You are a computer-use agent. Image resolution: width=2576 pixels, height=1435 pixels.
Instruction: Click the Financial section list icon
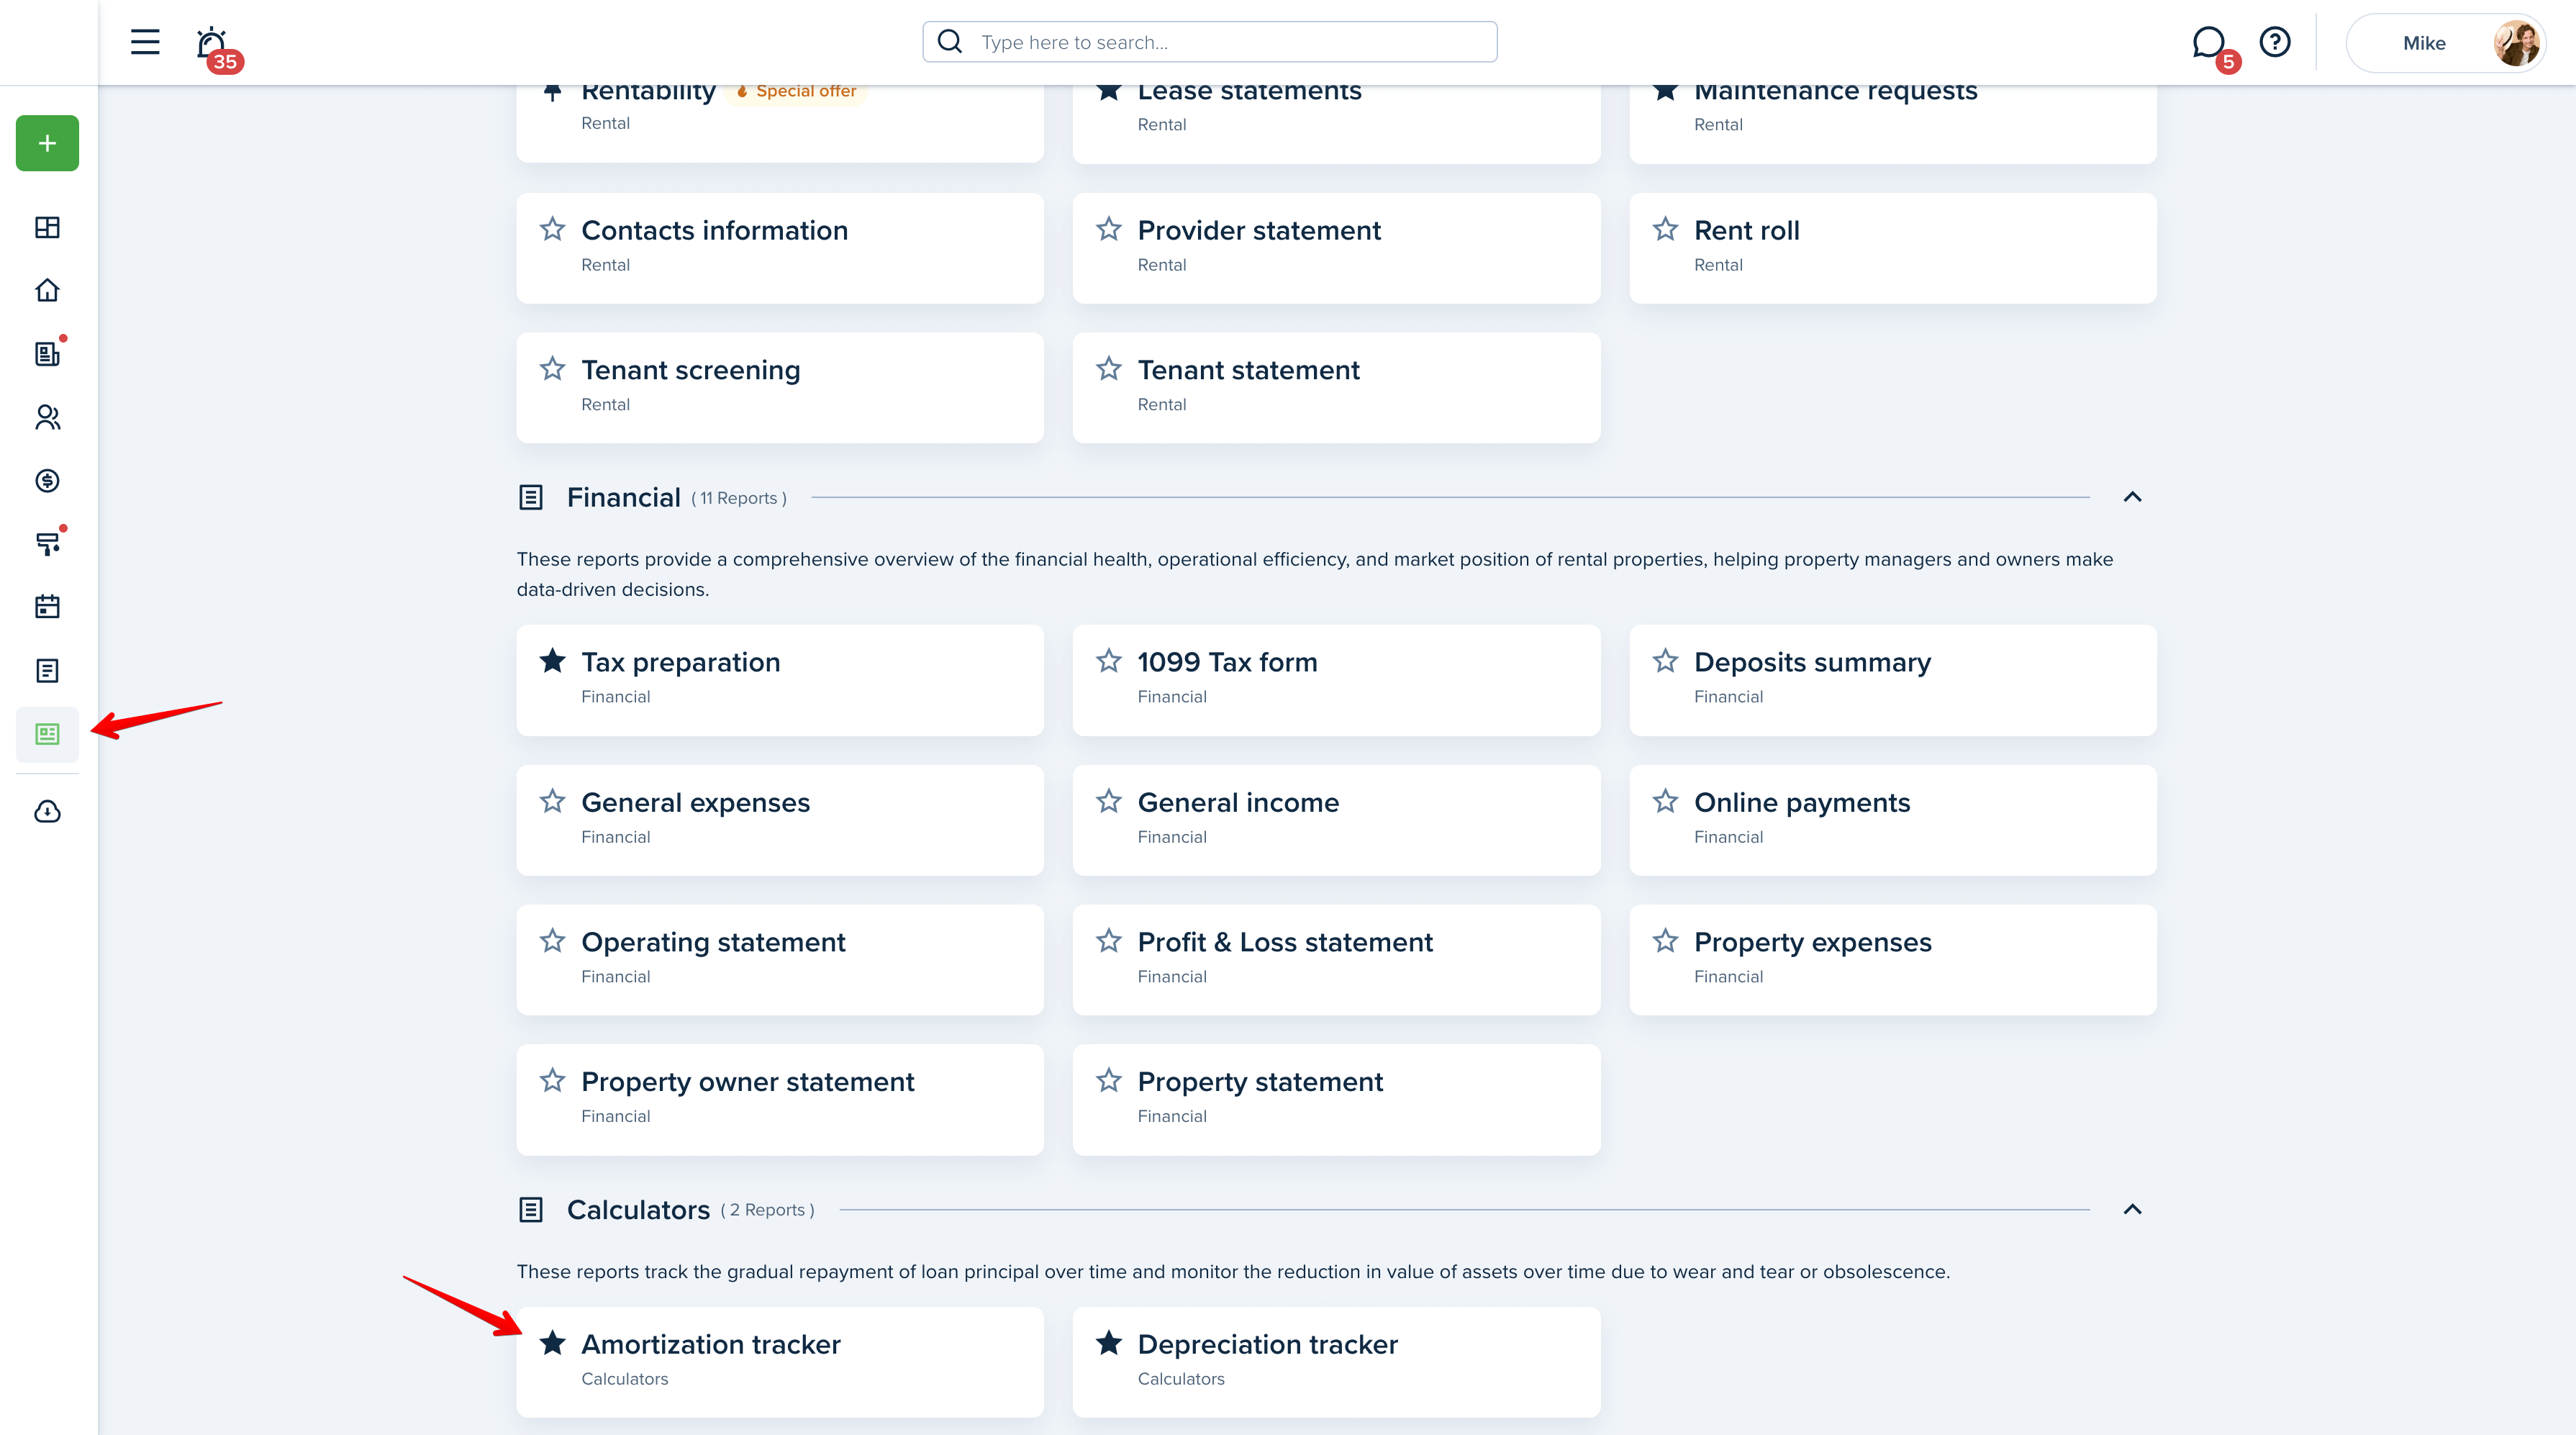tap(531, 497)
